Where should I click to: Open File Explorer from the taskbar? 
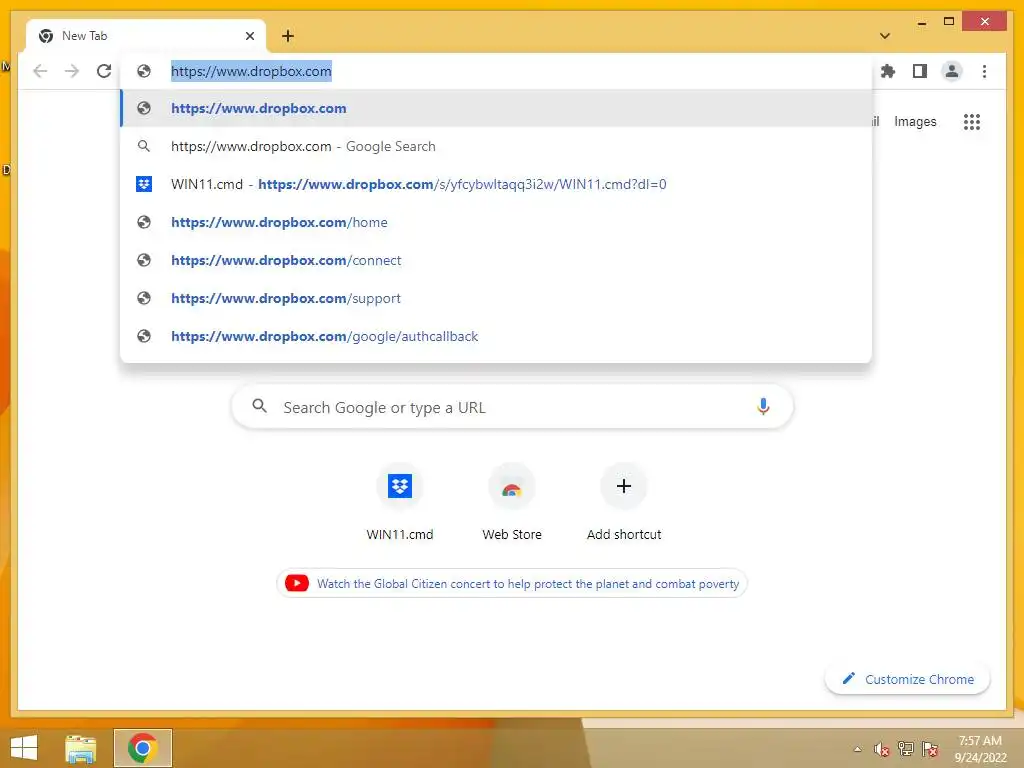click(80, 748)
